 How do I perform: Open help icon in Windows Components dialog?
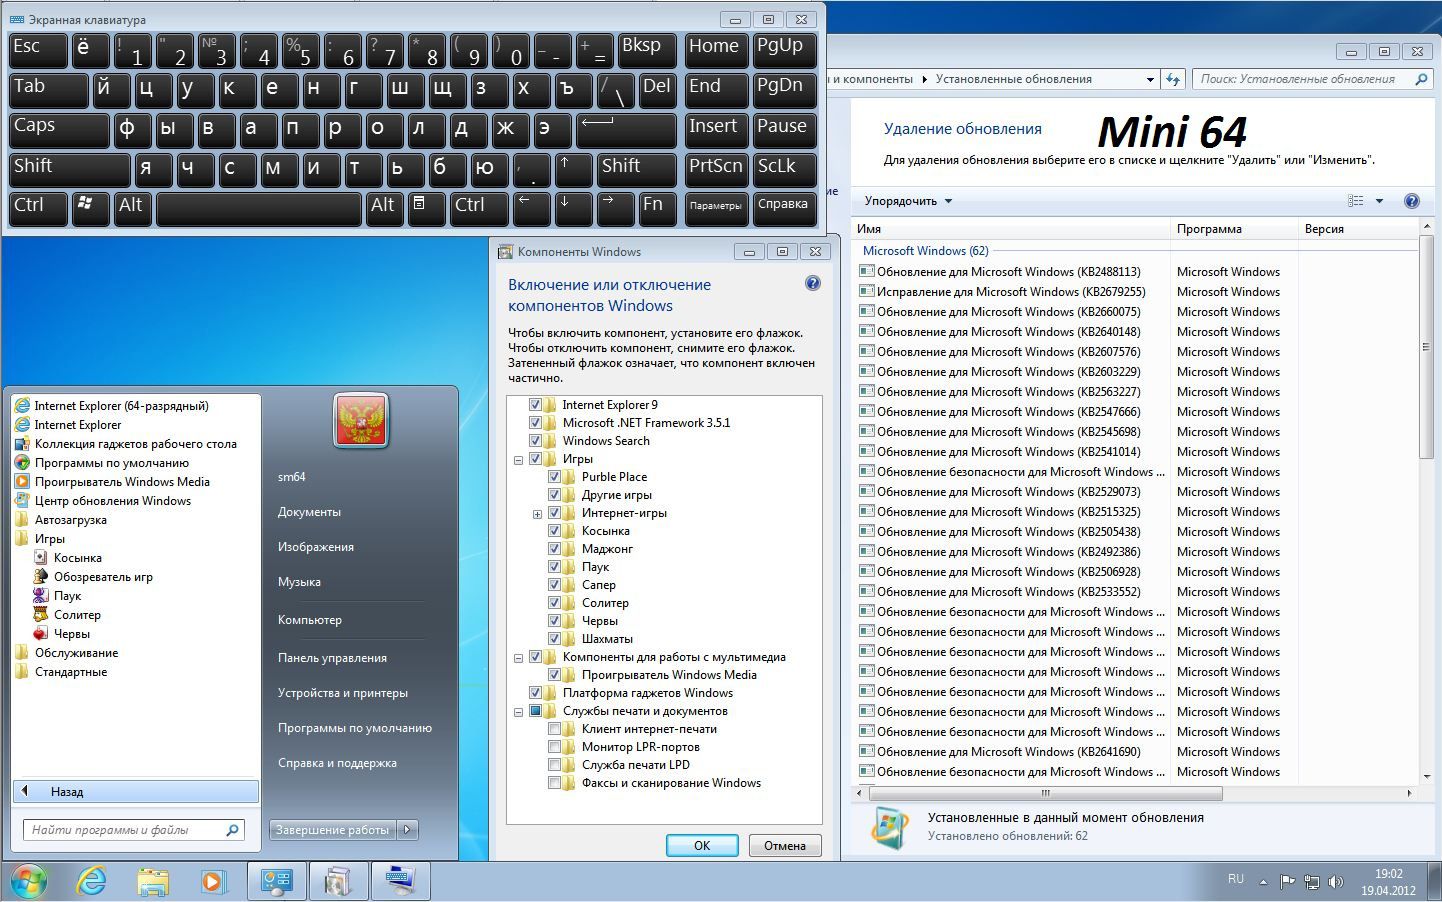tap(812, 284)
